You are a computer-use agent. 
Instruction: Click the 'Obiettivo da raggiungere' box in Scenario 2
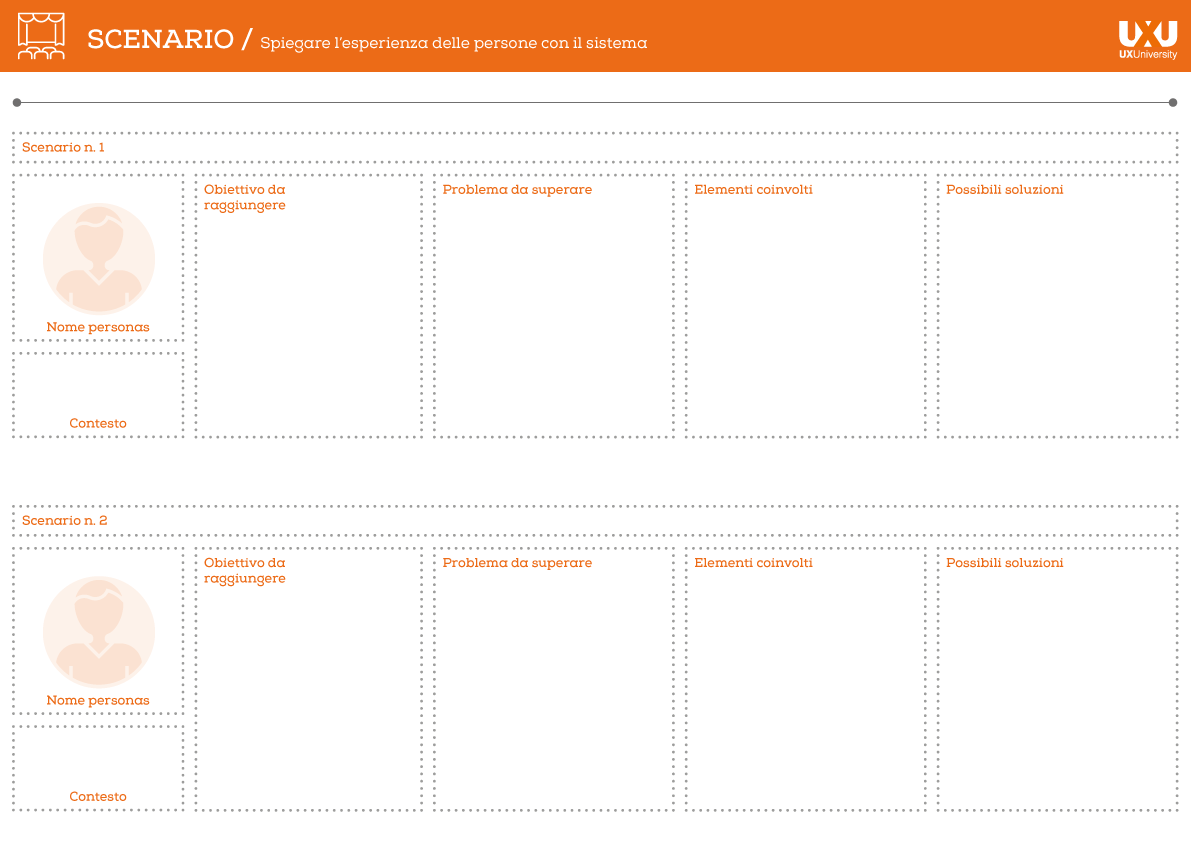[308, 679]
